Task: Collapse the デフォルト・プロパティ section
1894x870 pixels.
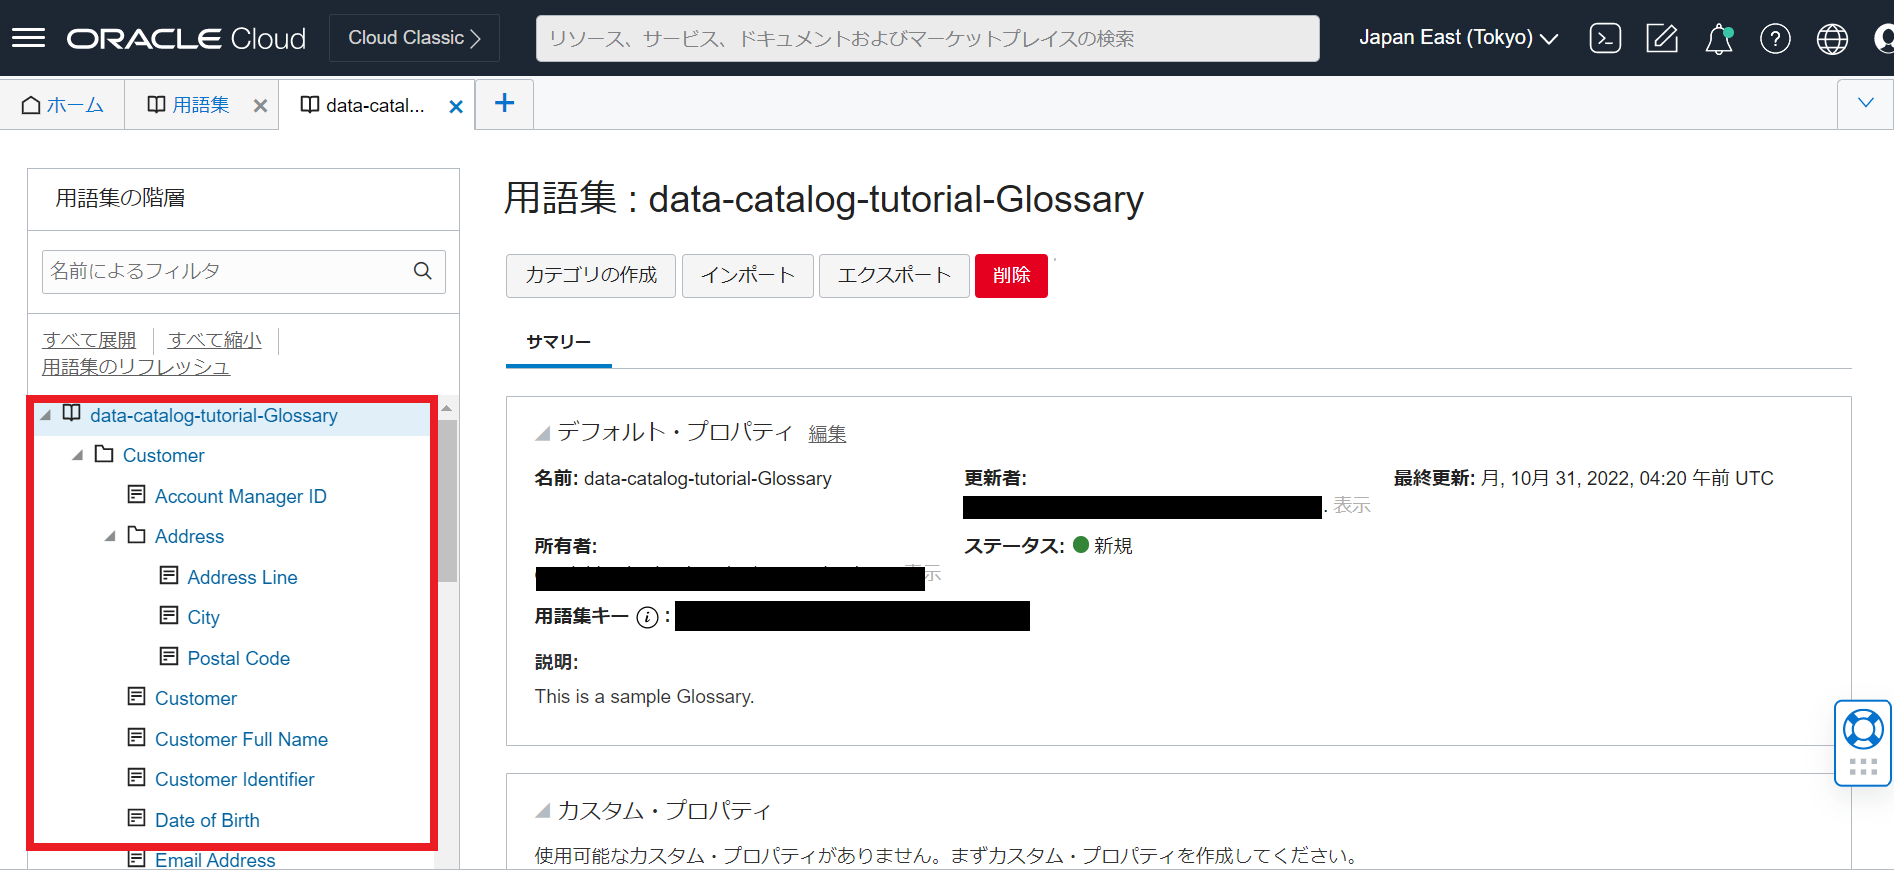Action: 542,433
